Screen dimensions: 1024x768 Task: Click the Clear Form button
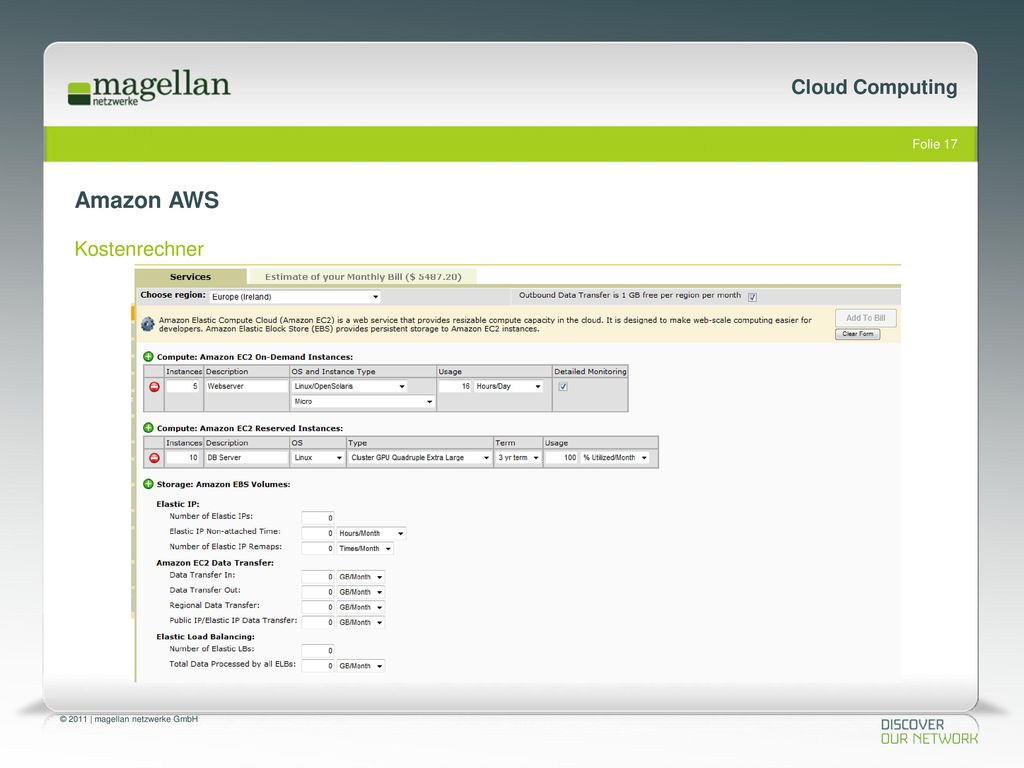pos(857,334)
